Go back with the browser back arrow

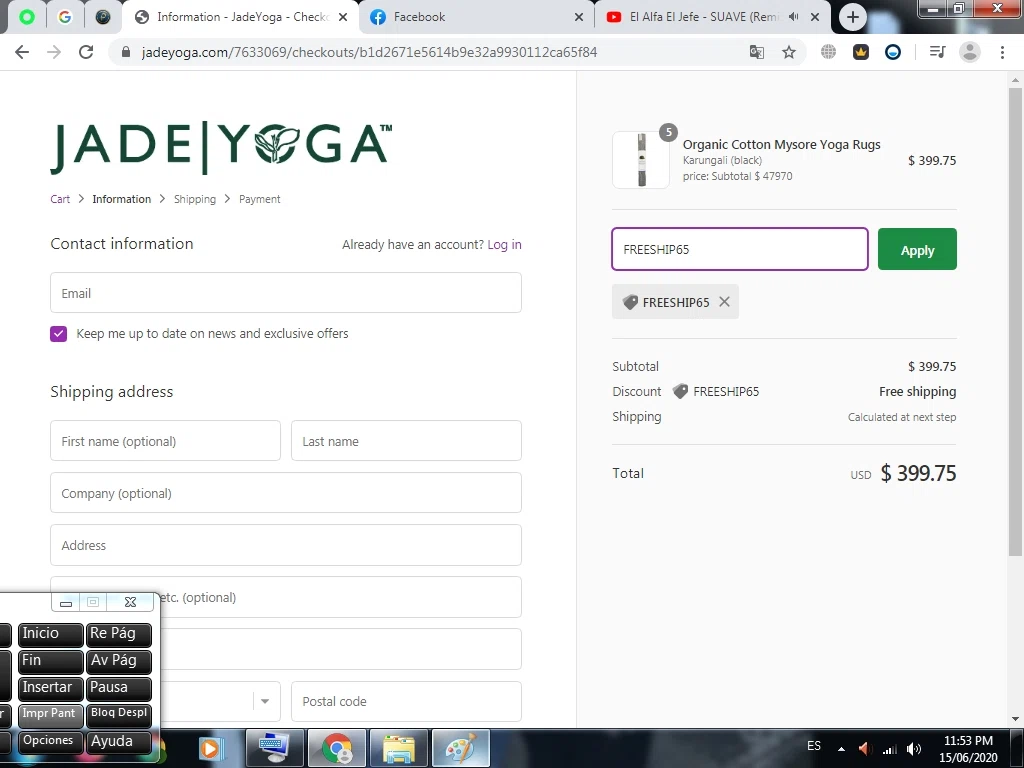point(22,52)
